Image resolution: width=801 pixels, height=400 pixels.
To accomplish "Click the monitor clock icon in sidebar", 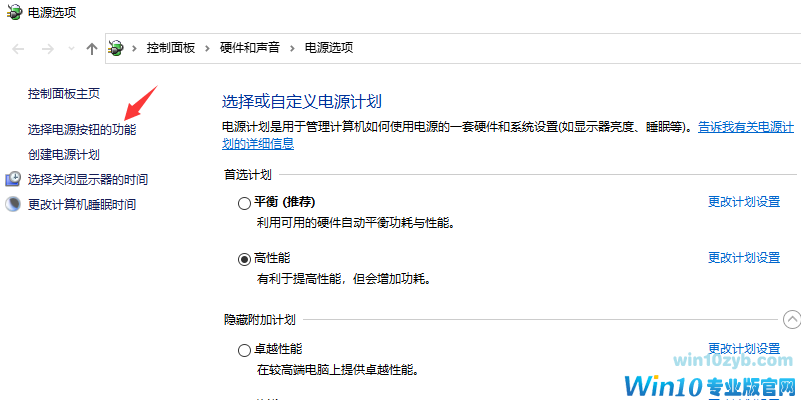I will (x=13, y=179).
